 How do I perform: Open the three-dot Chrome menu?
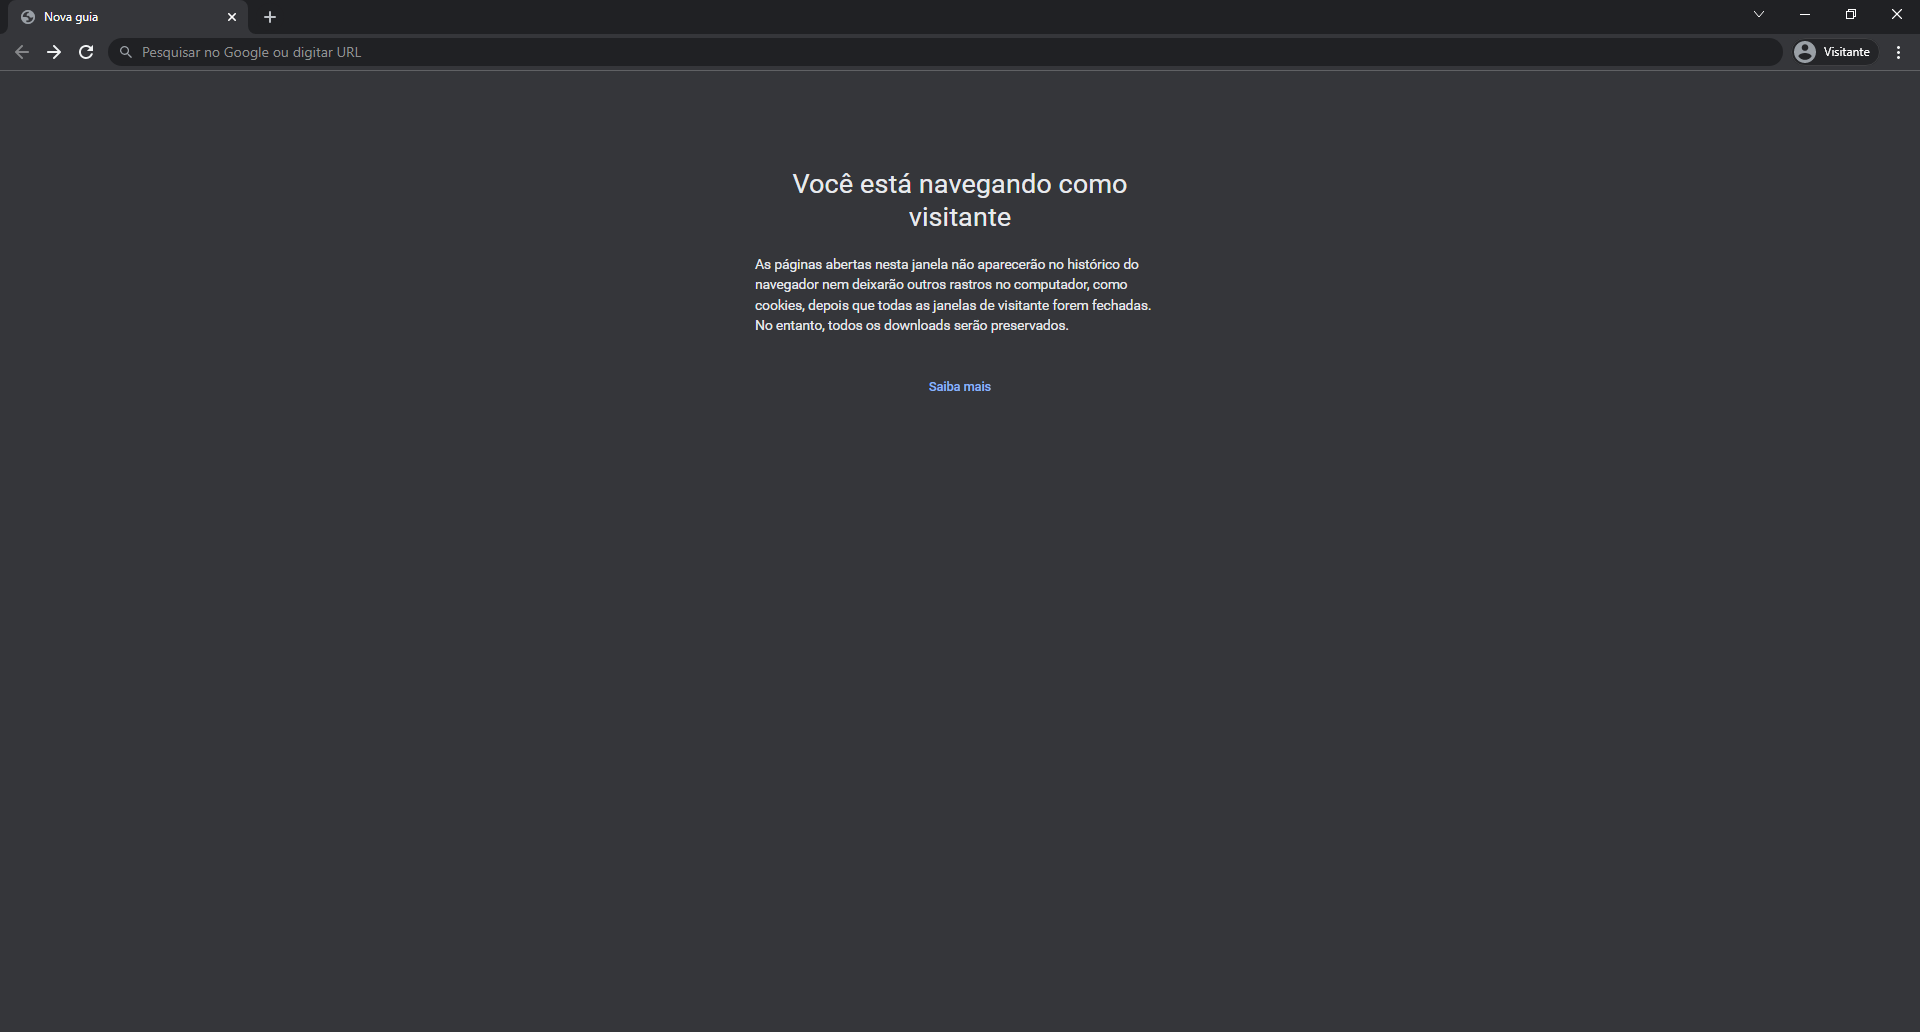(1898, 52)
